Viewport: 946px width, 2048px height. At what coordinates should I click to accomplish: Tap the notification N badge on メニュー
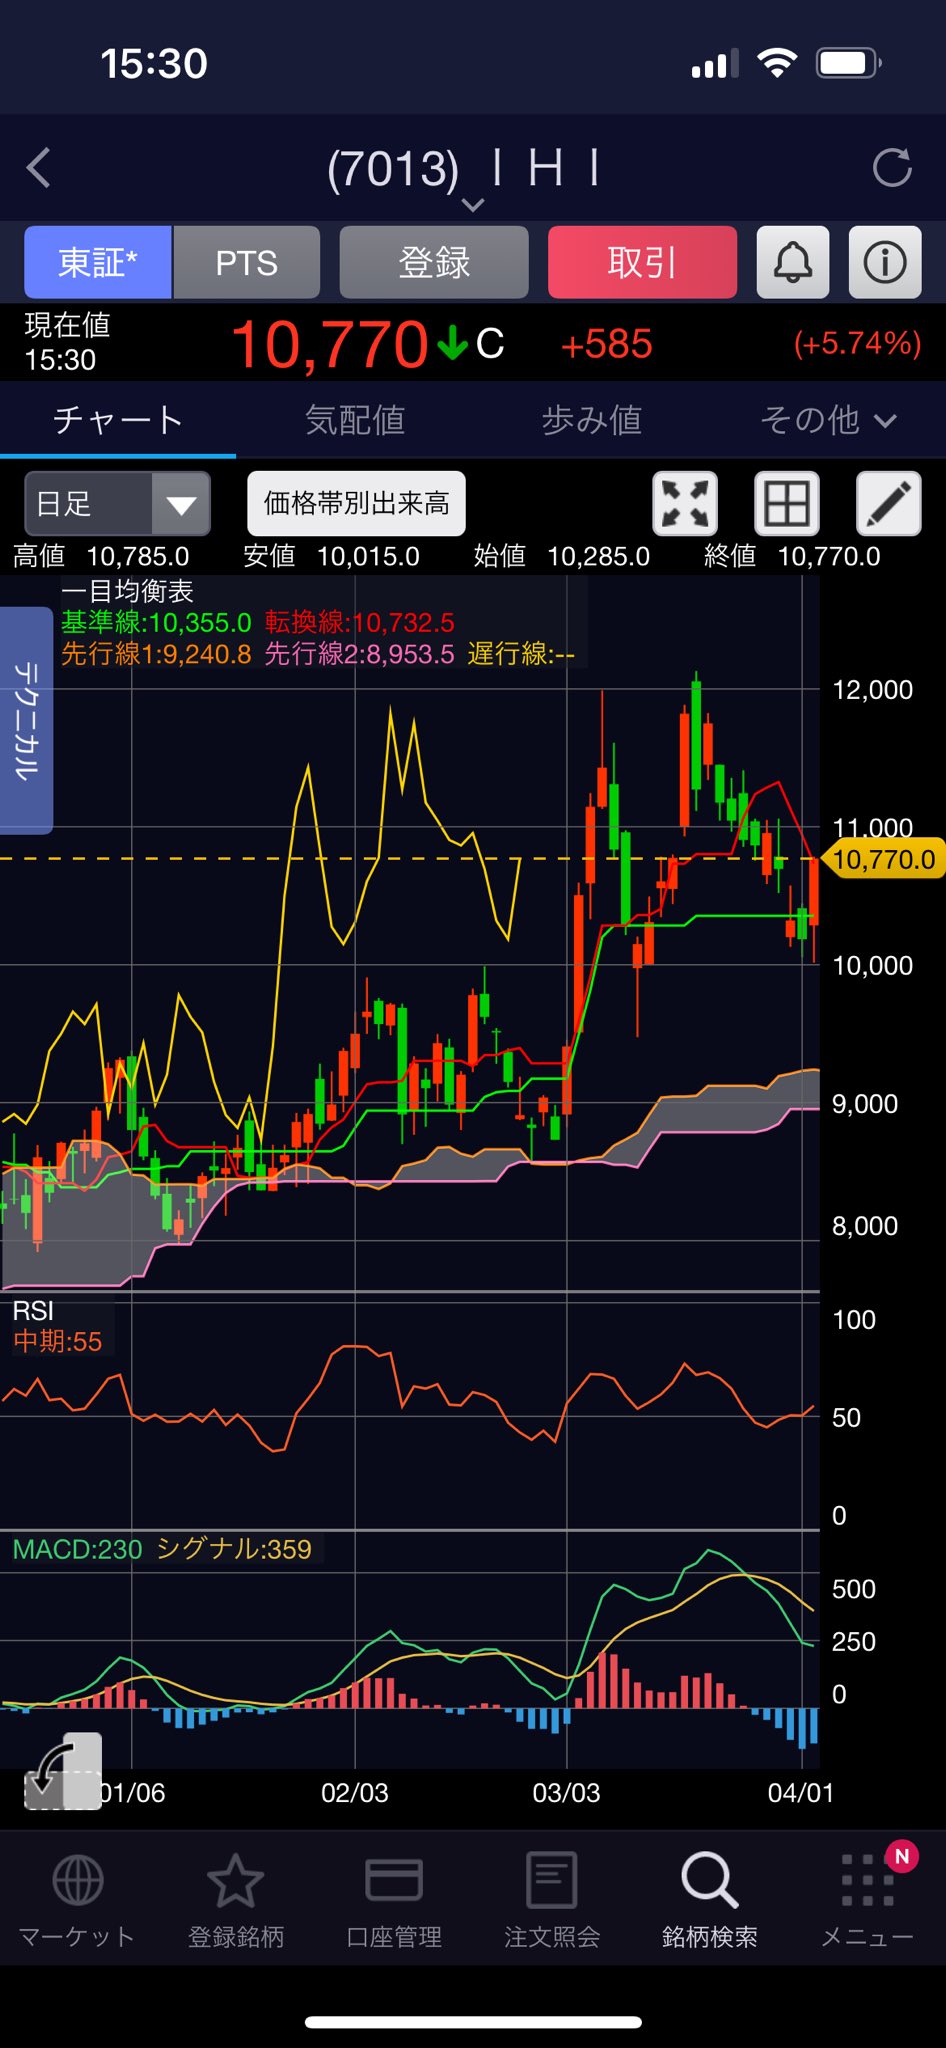[x=902, y=1857]
